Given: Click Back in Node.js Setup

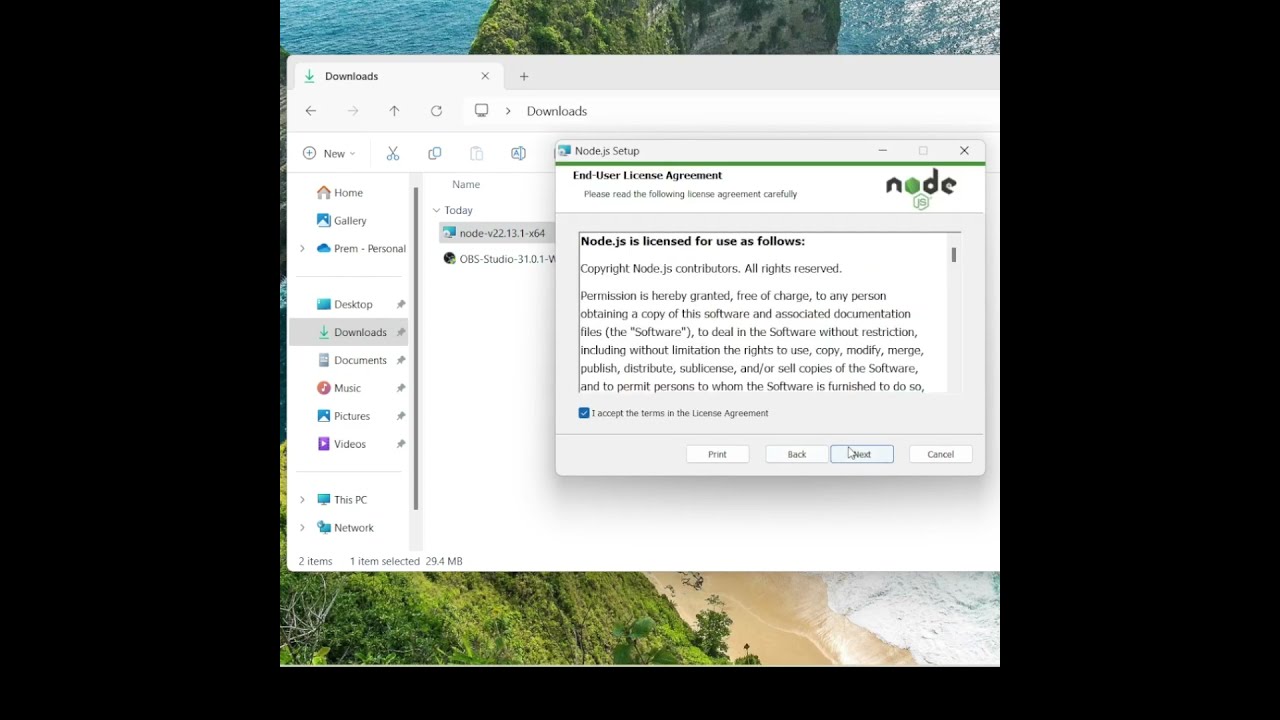Looking at the screenshot, I should 796,454.
